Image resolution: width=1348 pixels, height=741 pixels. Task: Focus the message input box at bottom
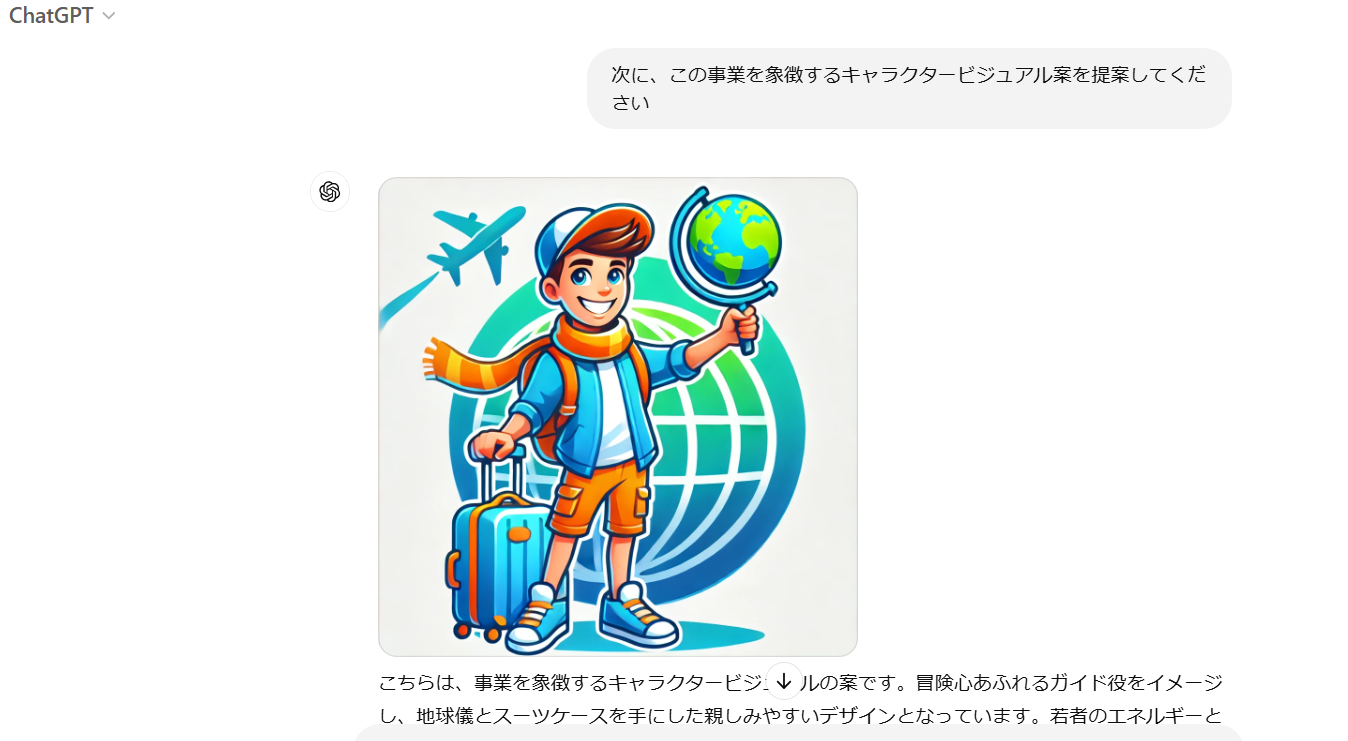pyautogui.click(x=798, y=734)
